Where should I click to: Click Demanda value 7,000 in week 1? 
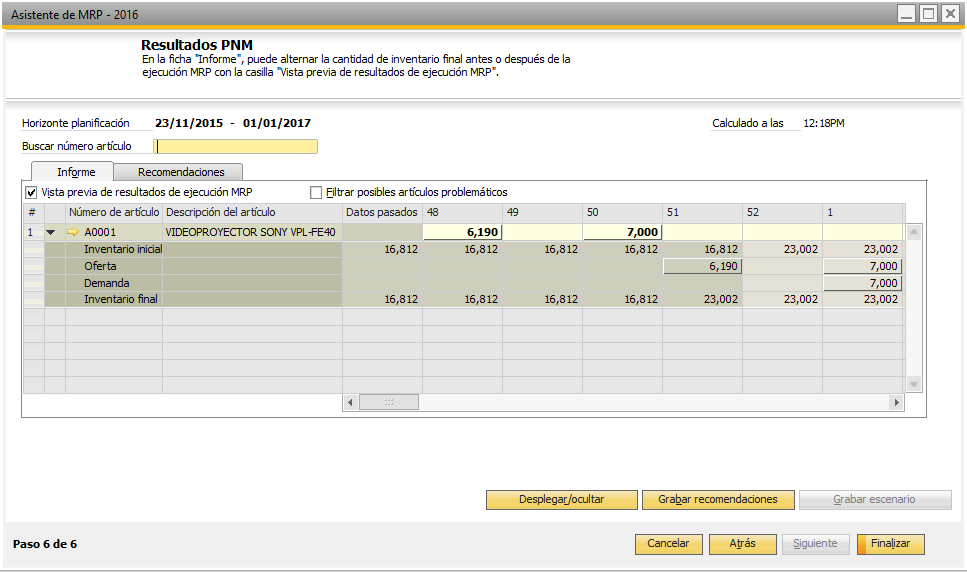click(x=863, y=284)
